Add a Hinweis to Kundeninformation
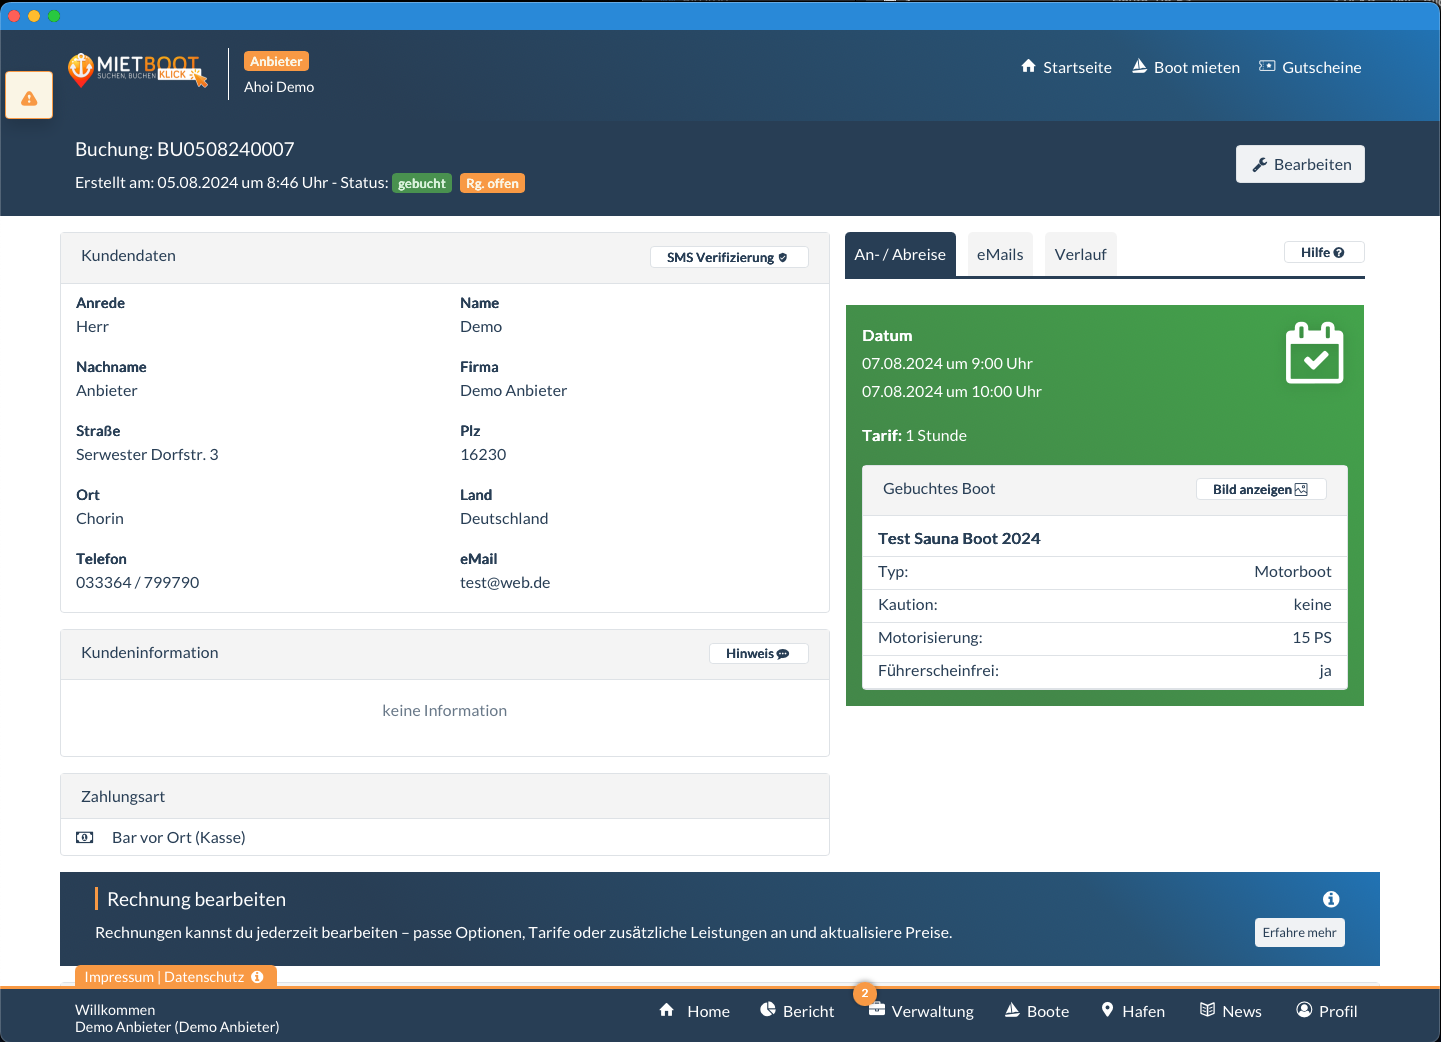This screenshot has height=1042, width=1441. click(758, 653)
